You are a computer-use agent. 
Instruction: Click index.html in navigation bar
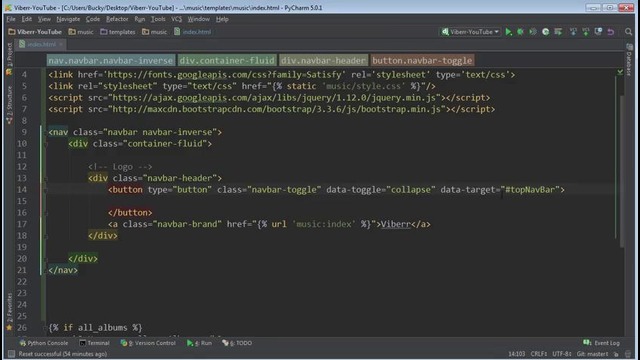pyautogui.click(x=192, y=32)
